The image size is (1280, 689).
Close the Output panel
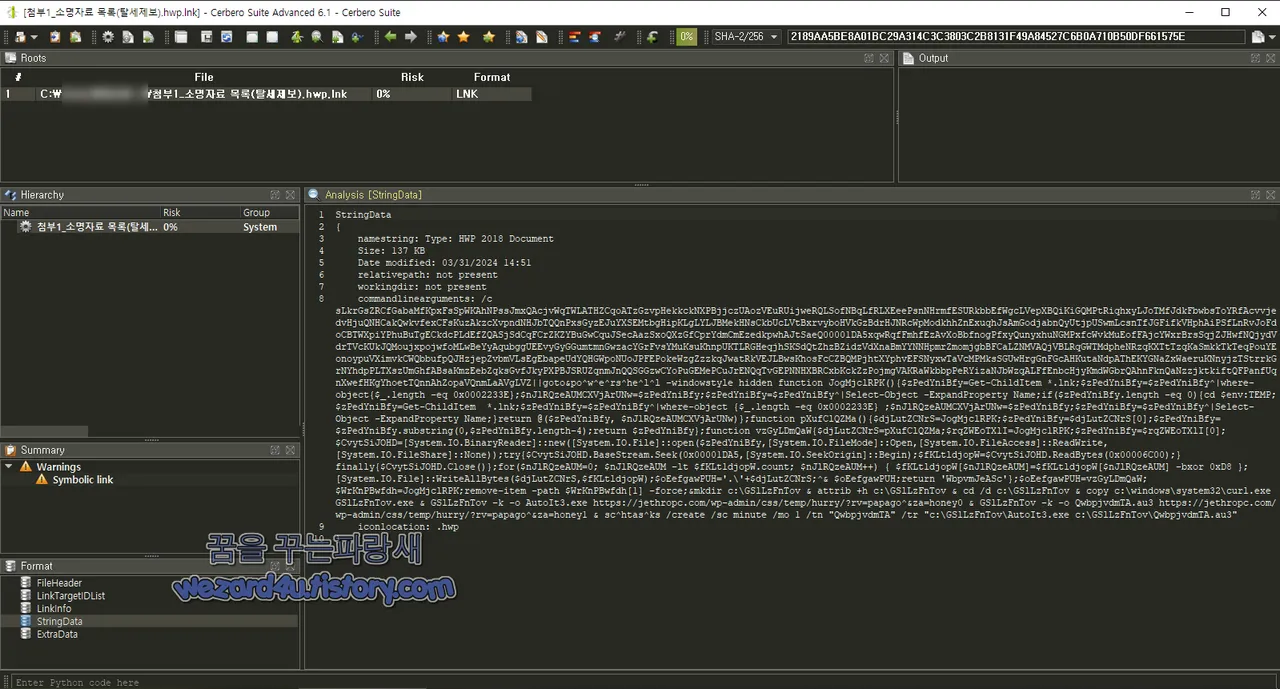(x=1270, y=58)
